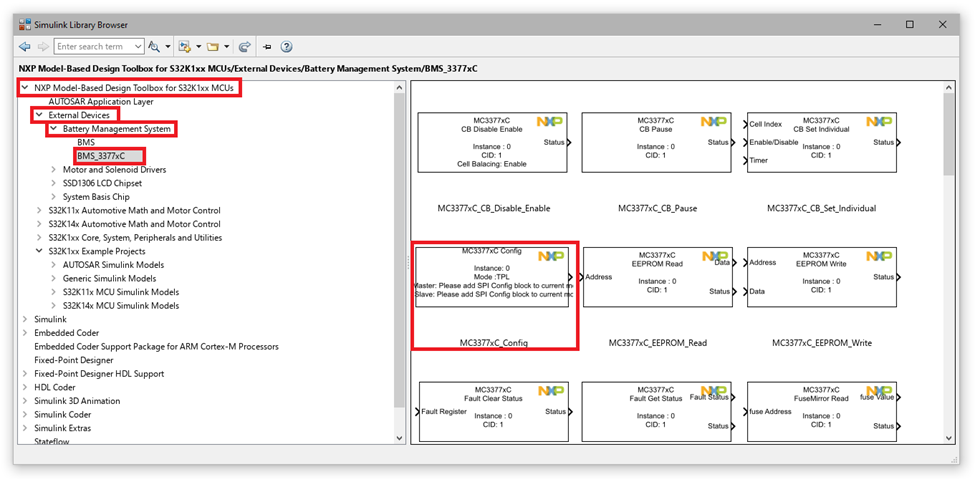Click block pane scroll-up arrow
The width and height of the screenshot is (975, 482).
(948, 88)
